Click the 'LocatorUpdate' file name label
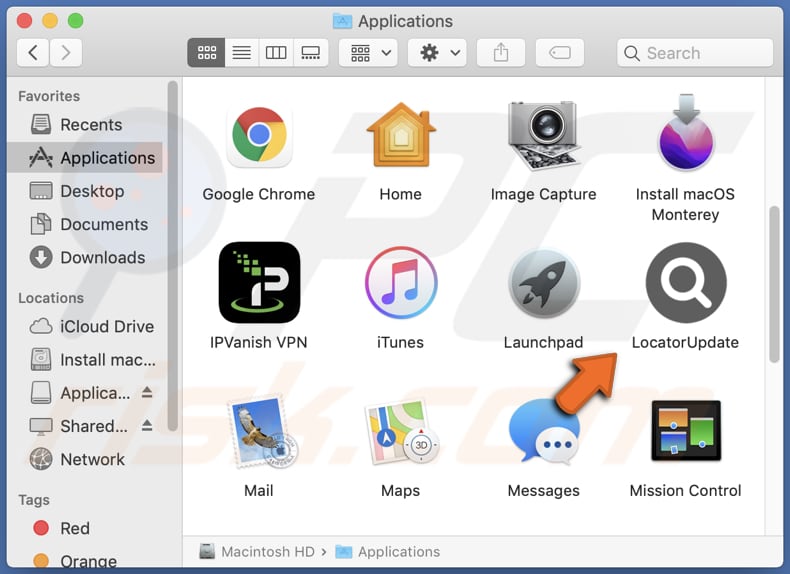The height and width of the screenshot is (574, 790). [685, 343]
